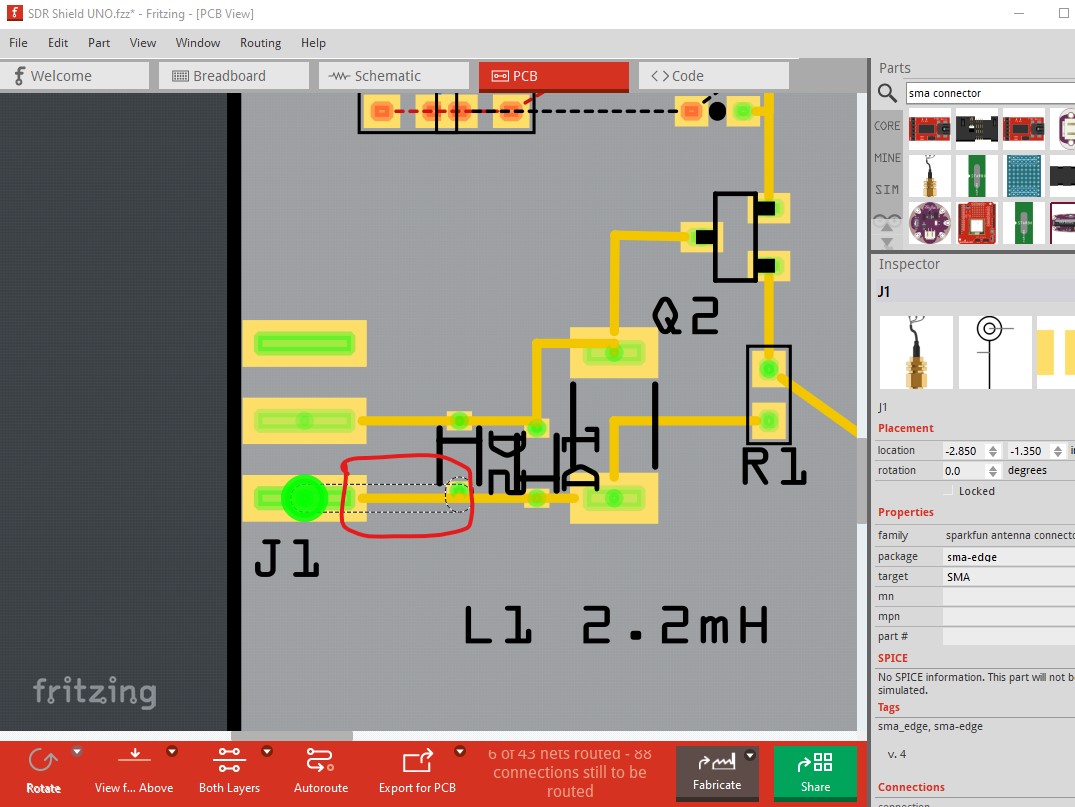Click the part # property field
The width and height of the screenshot is (1075, 807).
point(1008,636)
